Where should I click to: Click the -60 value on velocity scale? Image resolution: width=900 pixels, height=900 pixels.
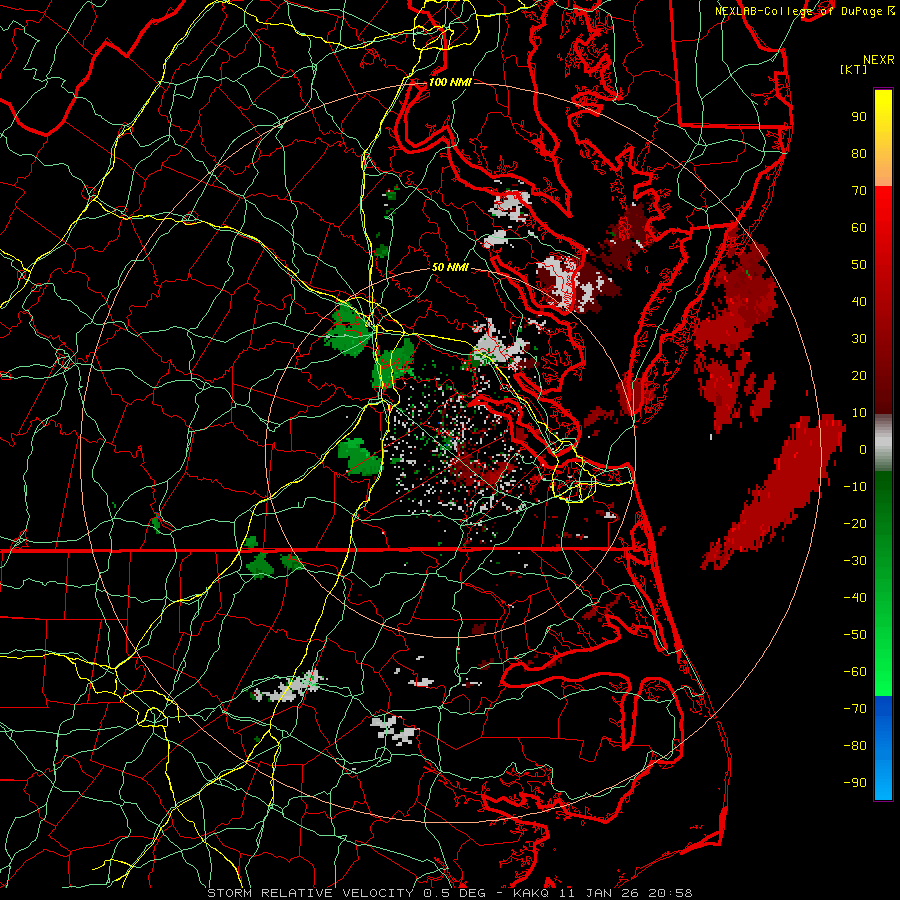pyautogui.click(x=855, y=672)
